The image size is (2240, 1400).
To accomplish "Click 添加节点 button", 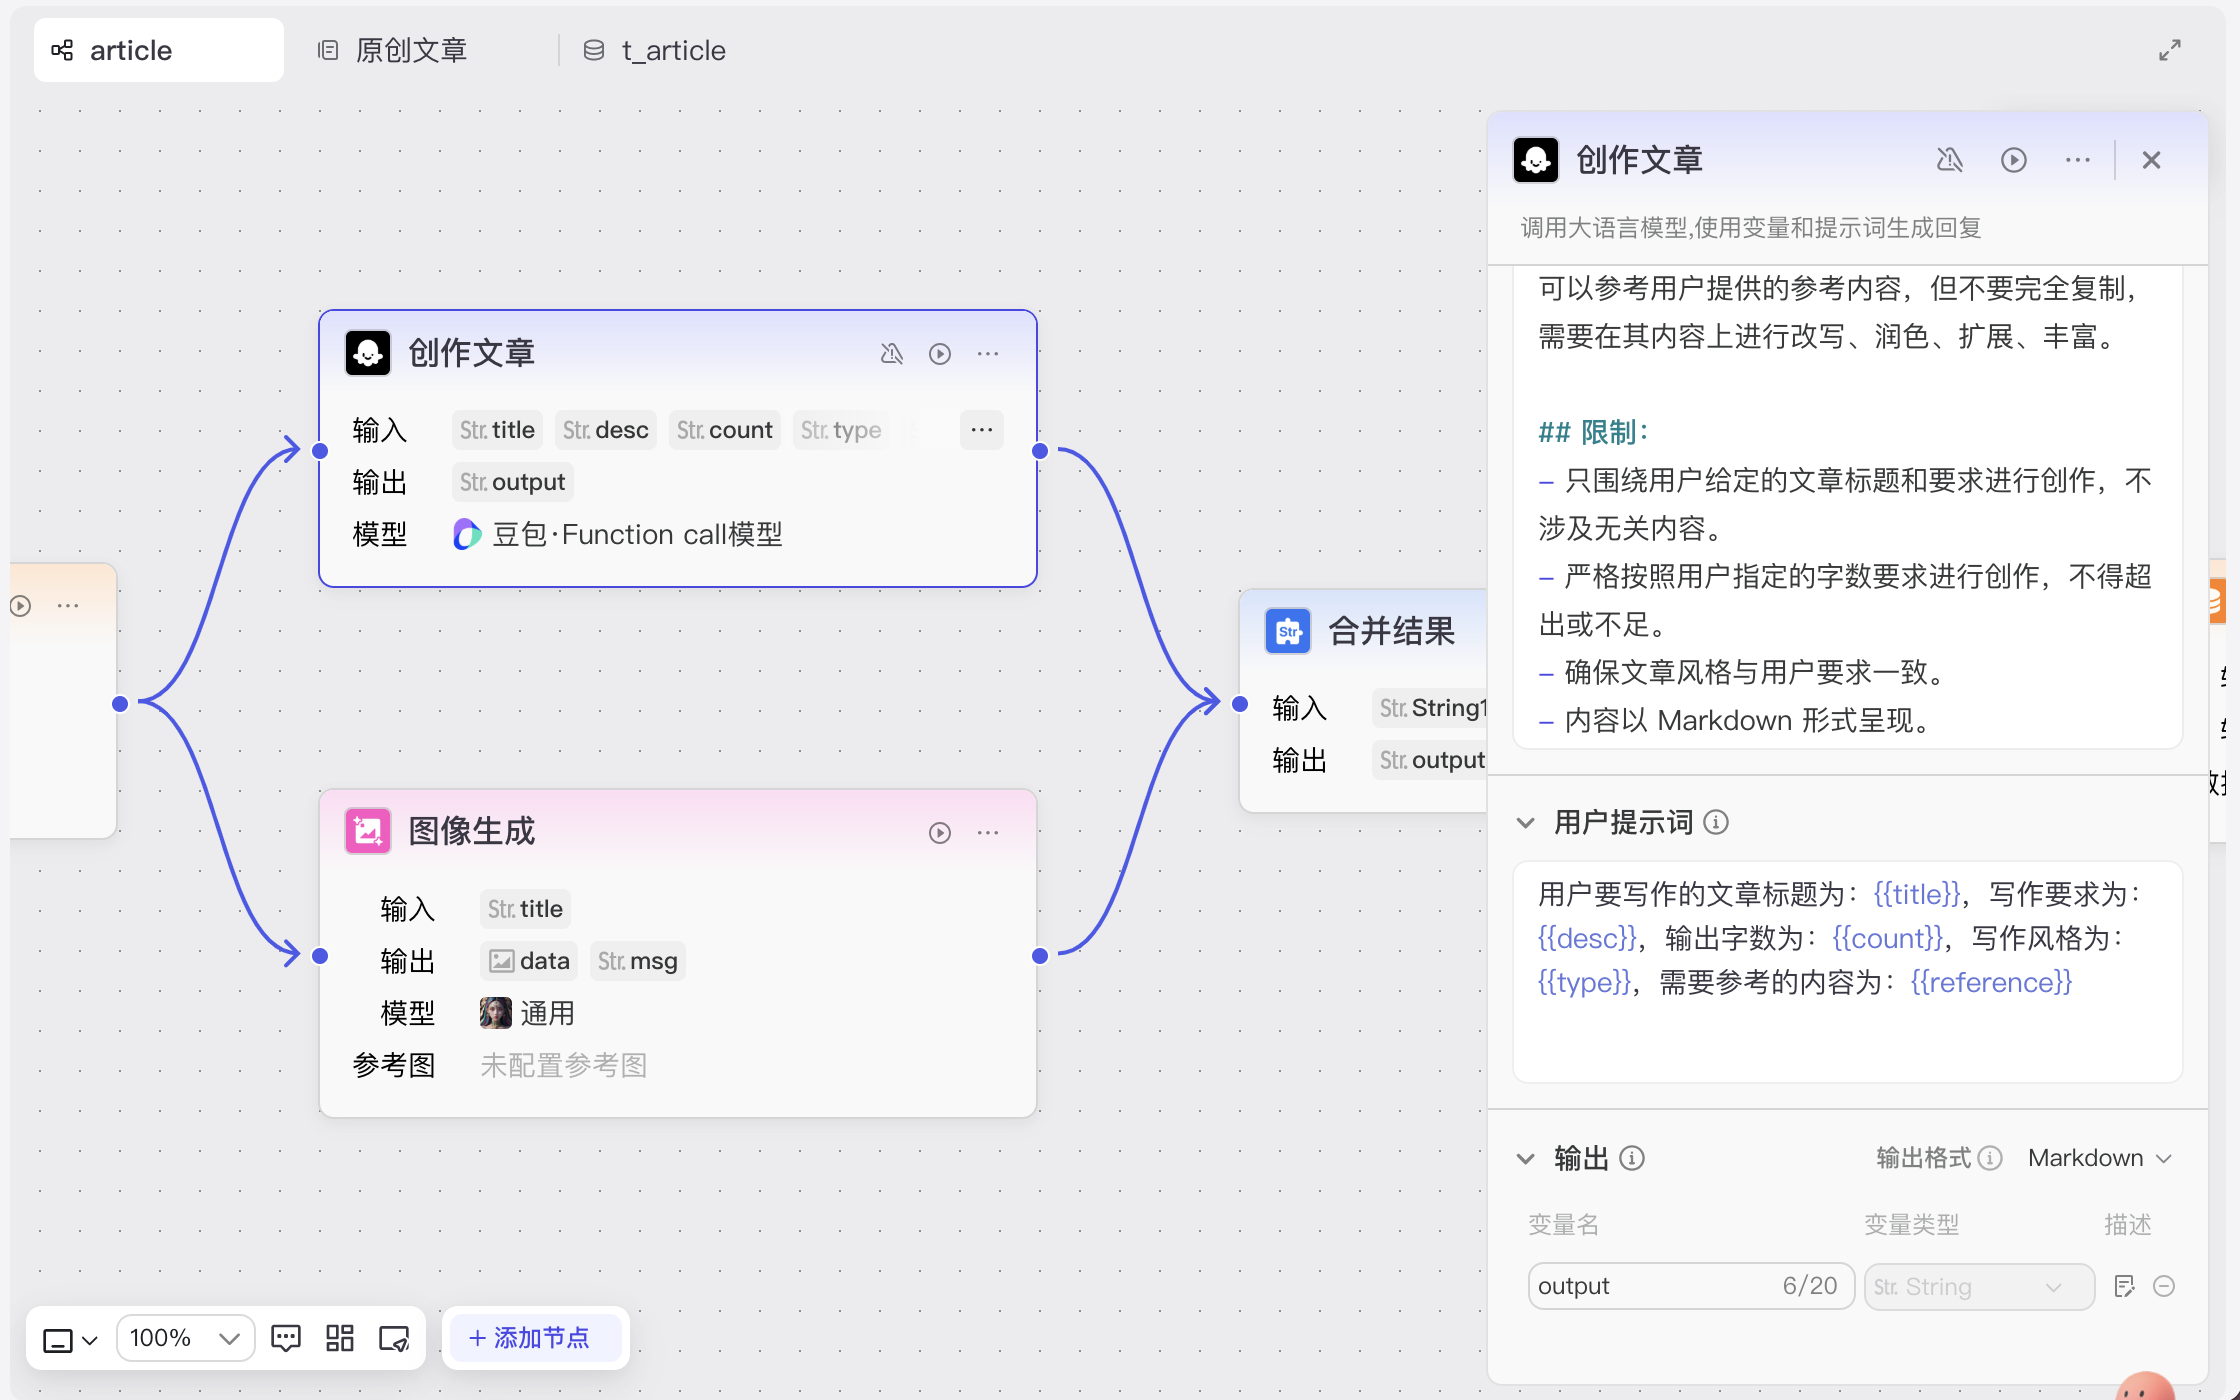I will coord(530,1338).
